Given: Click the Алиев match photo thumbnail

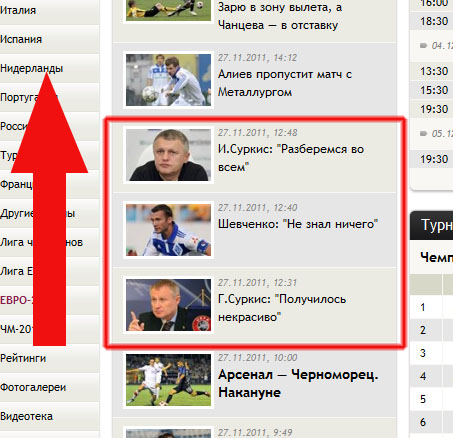Looking at the screenshot, I should (168, 80).
